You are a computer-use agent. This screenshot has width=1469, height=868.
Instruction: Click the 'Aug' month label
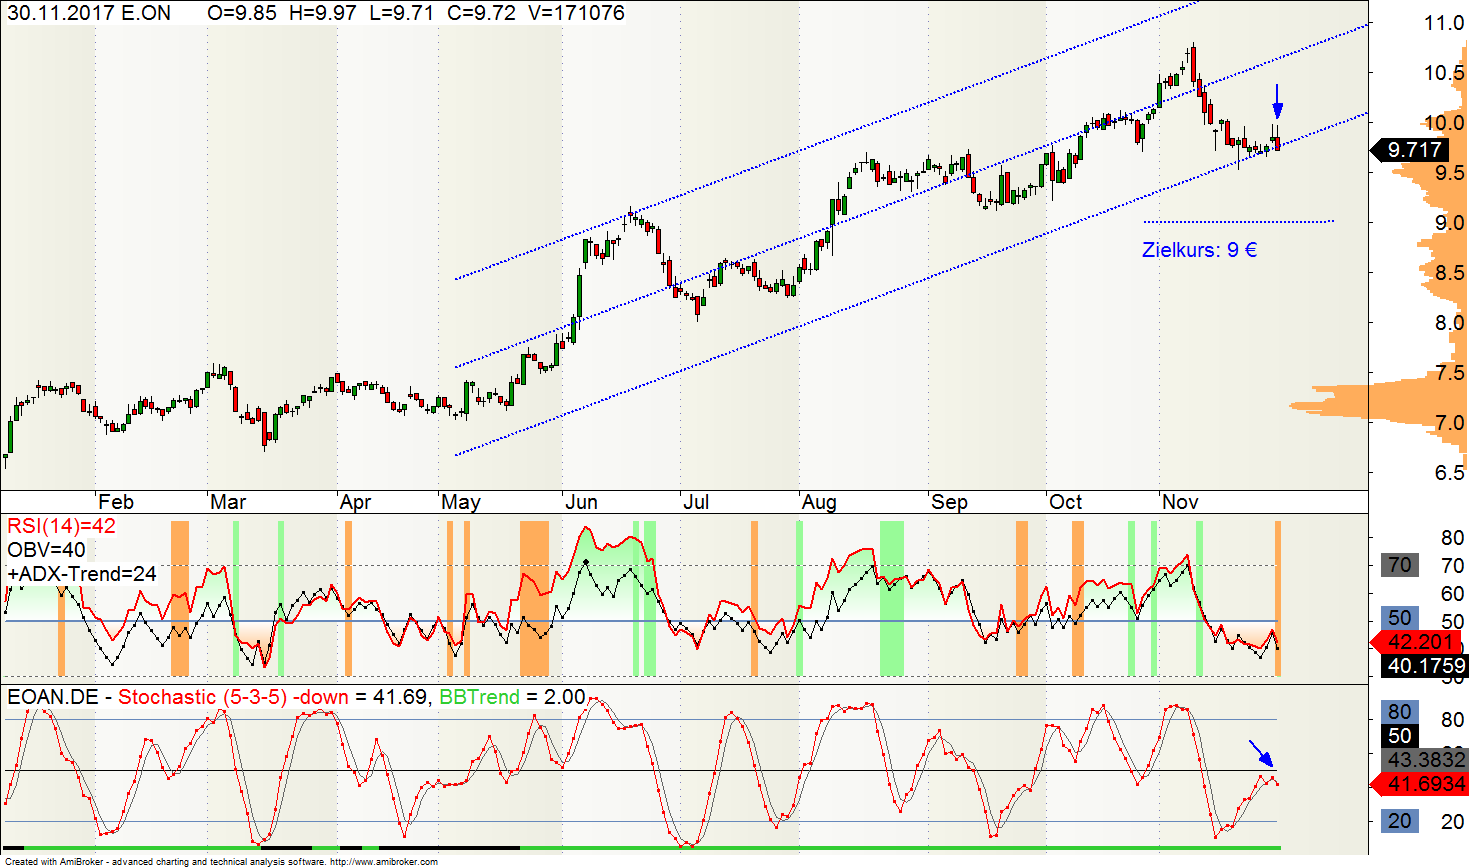tap(819, 502)
